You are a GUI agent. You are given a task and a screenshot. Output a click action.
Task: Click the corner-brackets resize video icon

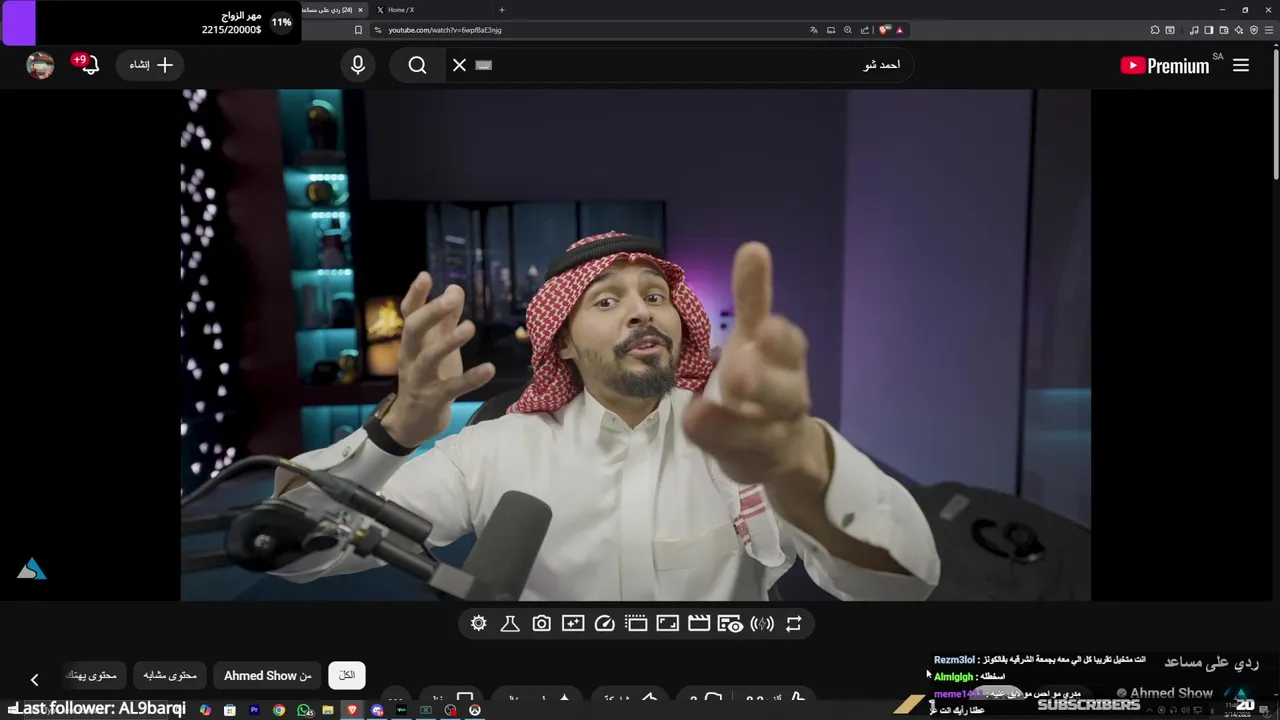click(667, 624)
